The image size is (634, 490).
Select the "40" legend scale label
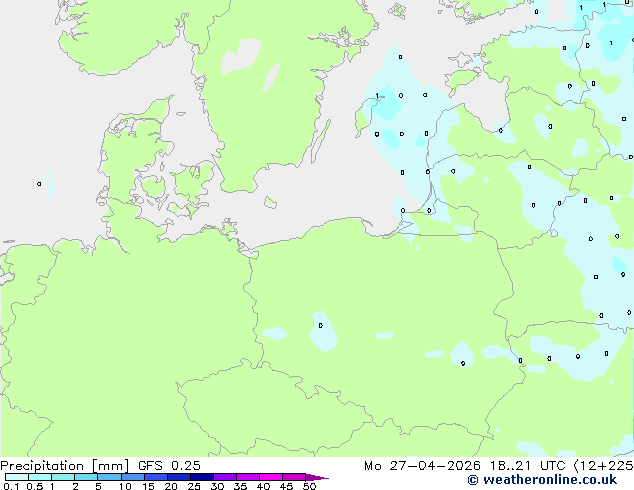(263, 486)
